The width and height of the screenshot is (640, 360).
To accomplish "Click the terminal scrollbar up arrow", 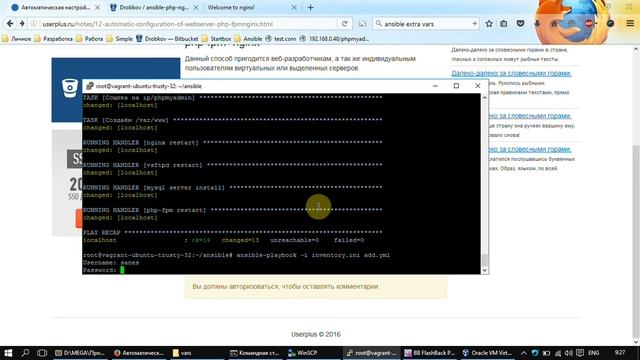I will click(484, 98).
